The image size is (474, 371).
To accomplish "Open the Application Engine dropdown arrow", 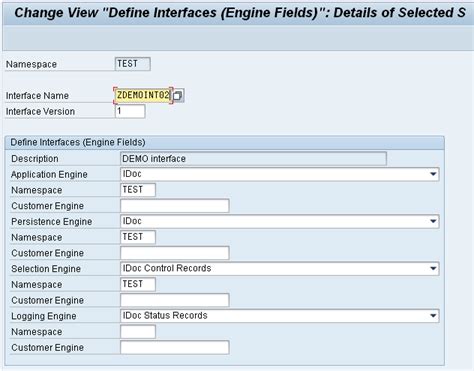I will (x=433, y=174).
